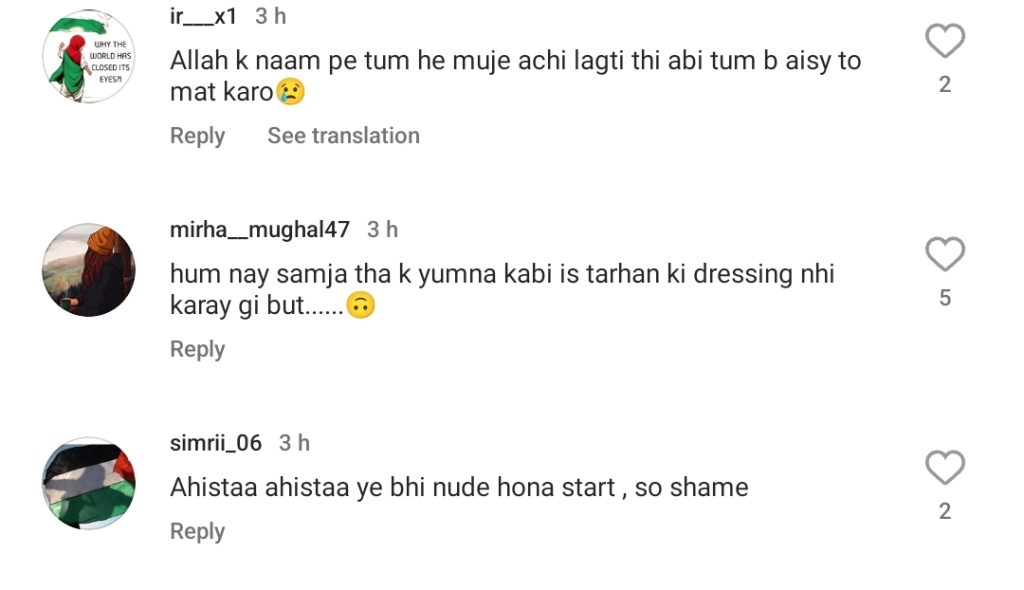Click See translation under first comment
The width and height of the screenshot is (1024, 590).
tap(343, 136)
